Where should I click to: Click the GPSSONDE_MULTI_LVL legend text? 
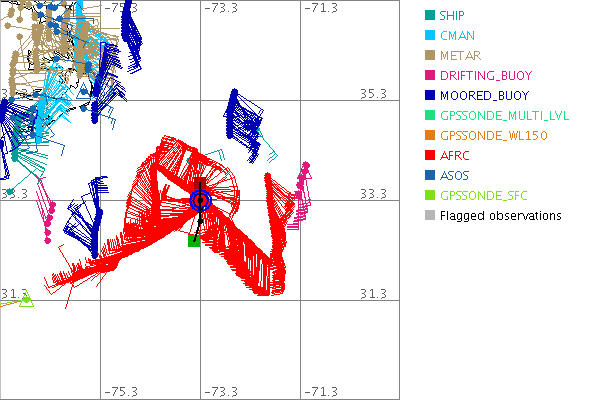tap(504, 115)
